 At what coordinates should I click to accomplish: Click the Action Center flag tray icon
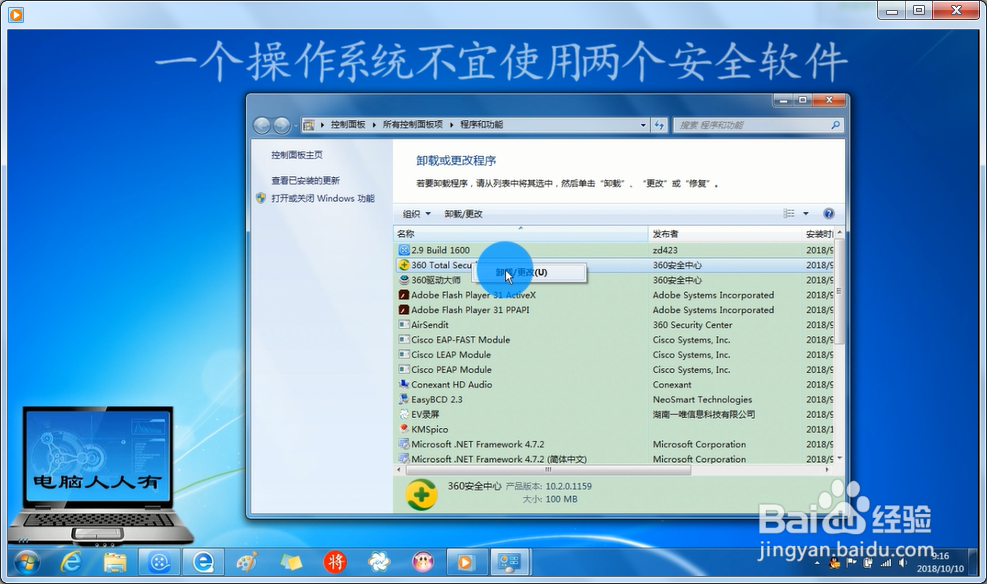pos(852,563)
